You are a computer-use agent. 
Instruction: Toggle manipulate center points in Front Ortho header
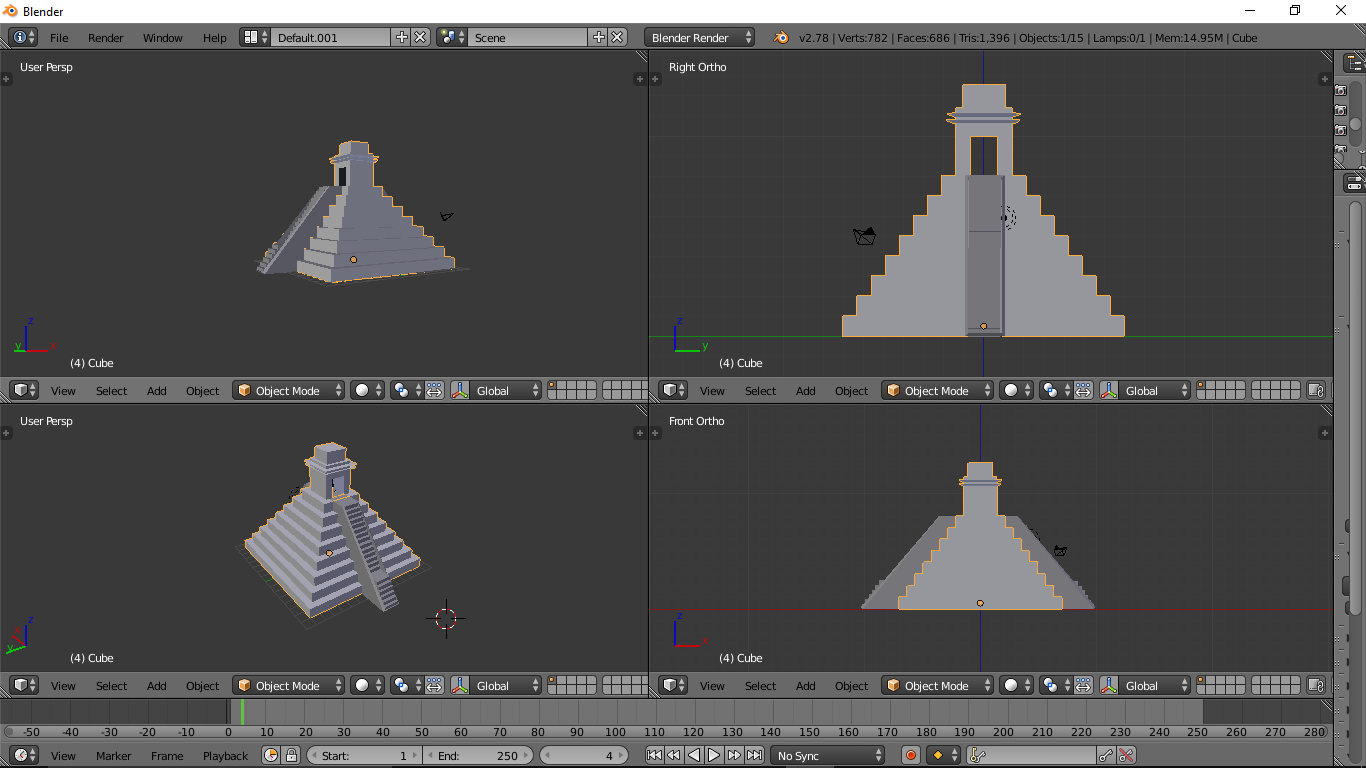click(x=1083, y=686)
